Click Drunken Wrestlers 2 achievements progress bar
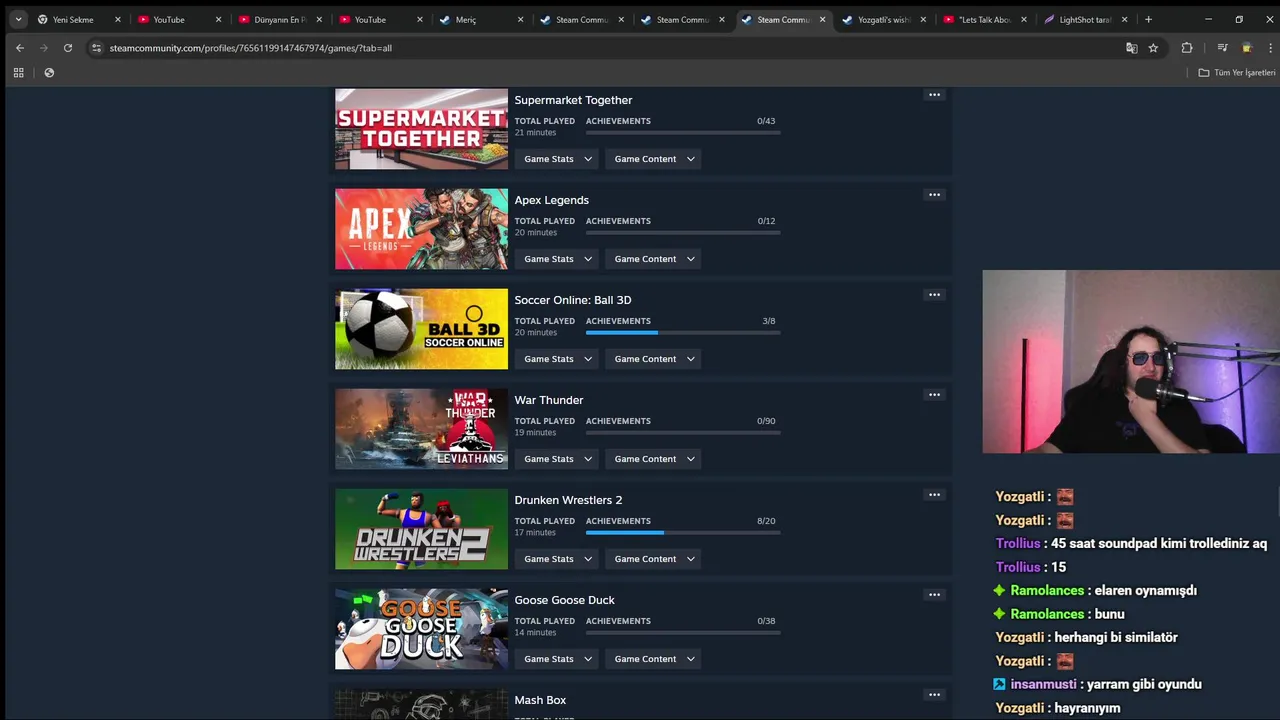 (x=683, y=532)
